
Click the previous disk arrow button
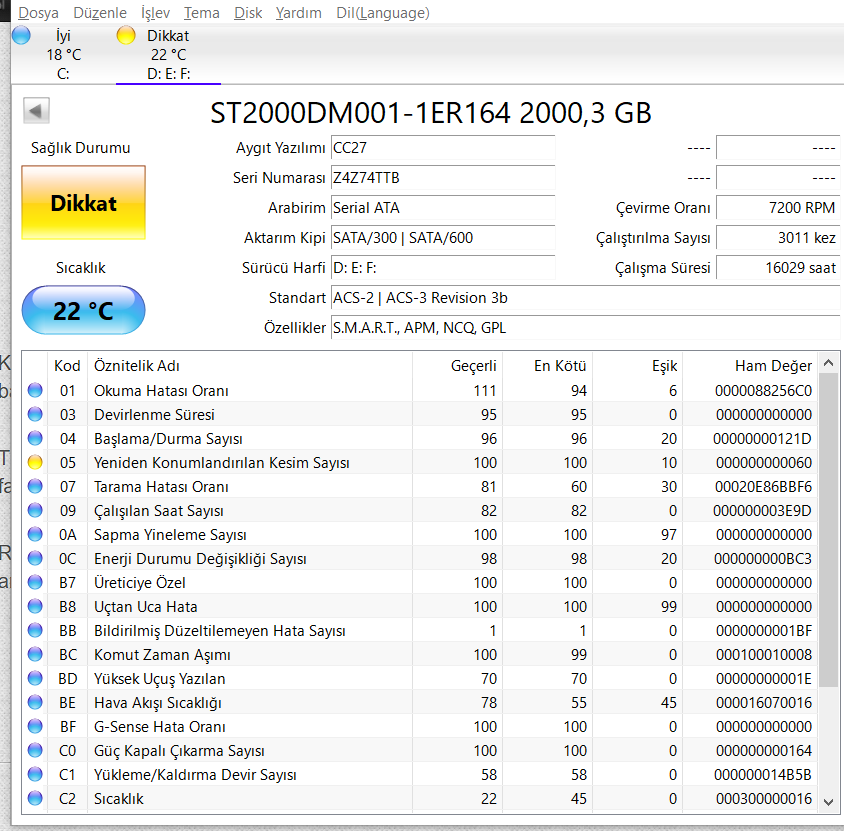pyautogui.click(x=36, y=111)
